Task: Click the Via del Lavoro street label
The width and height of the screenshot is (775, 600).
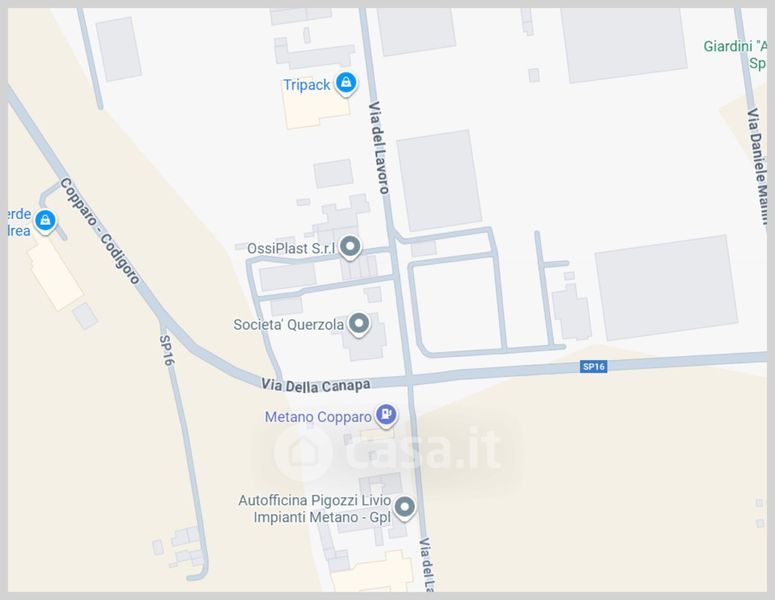Action: [x=379, y=148]
